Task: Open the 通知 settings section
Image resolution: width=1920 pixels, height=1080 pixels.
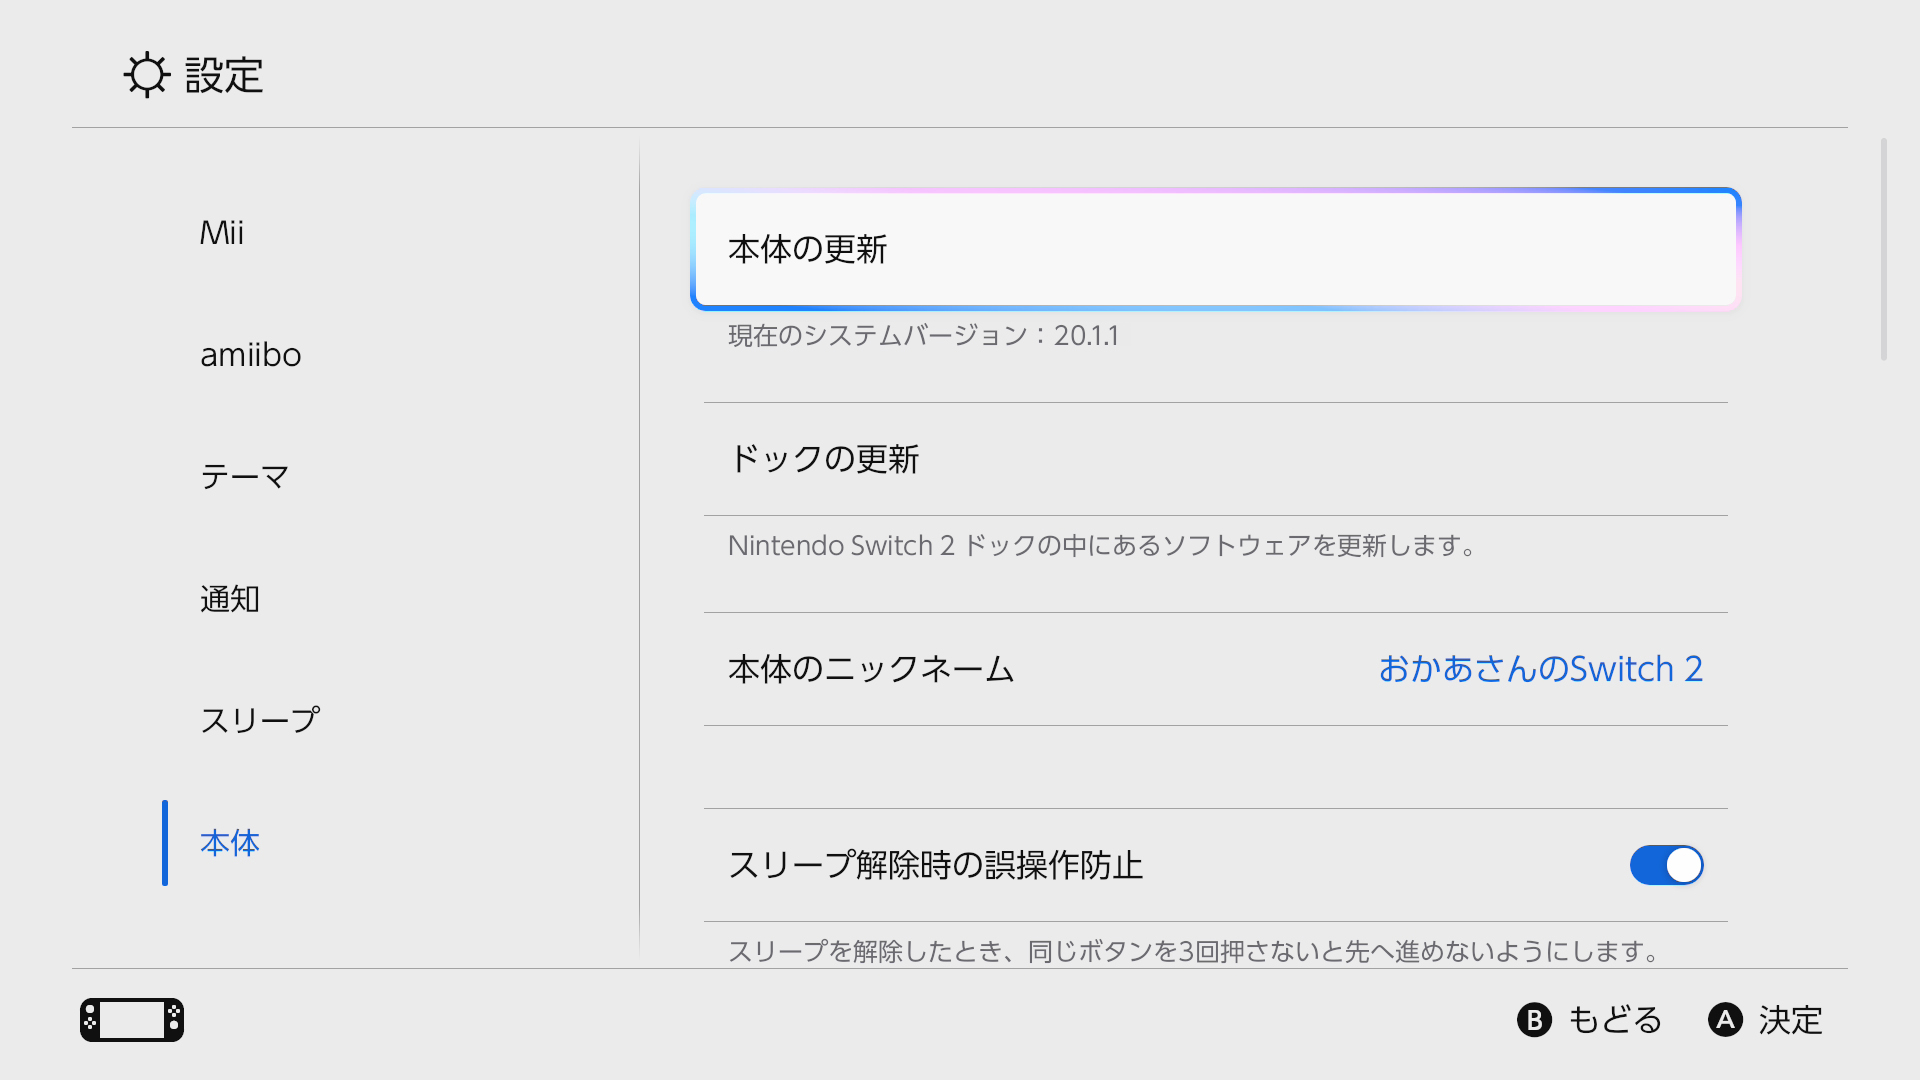Action: [230, 598]
